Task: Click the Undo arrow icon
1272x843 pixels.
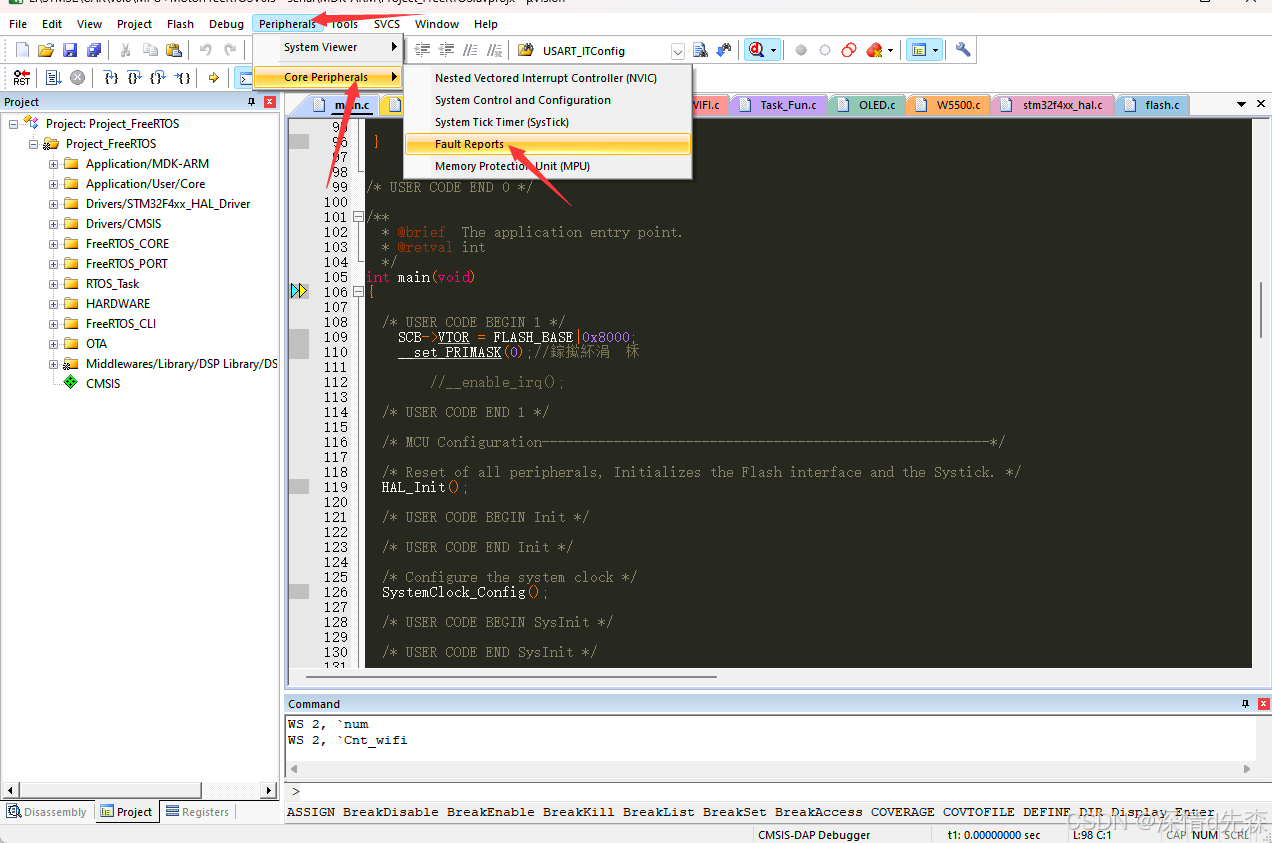Action: tap(206, 50)
